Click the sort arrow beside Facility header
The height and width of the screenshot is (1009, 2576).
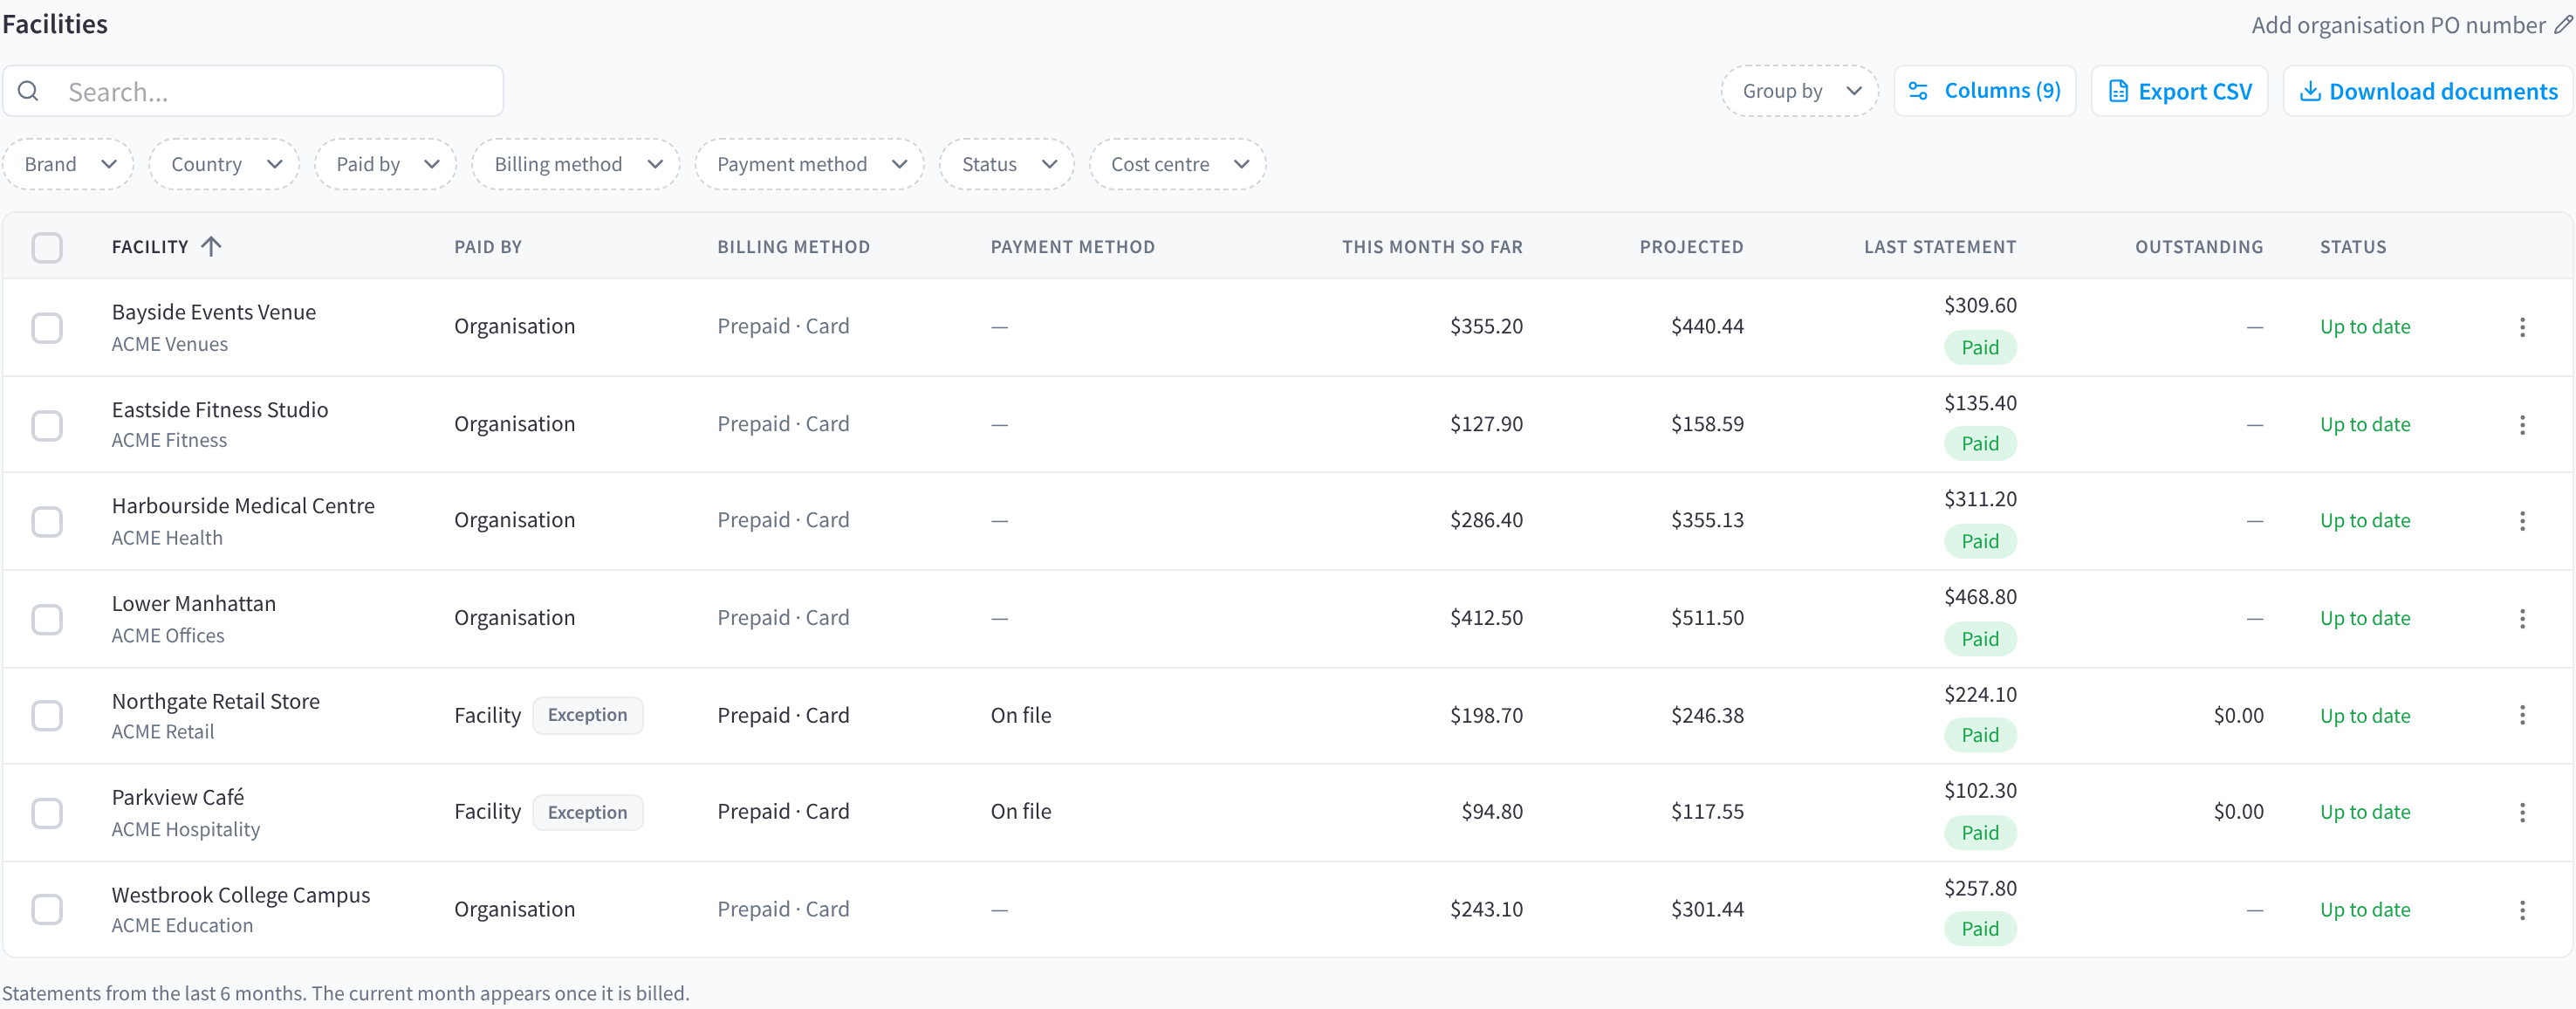point(211,246)
